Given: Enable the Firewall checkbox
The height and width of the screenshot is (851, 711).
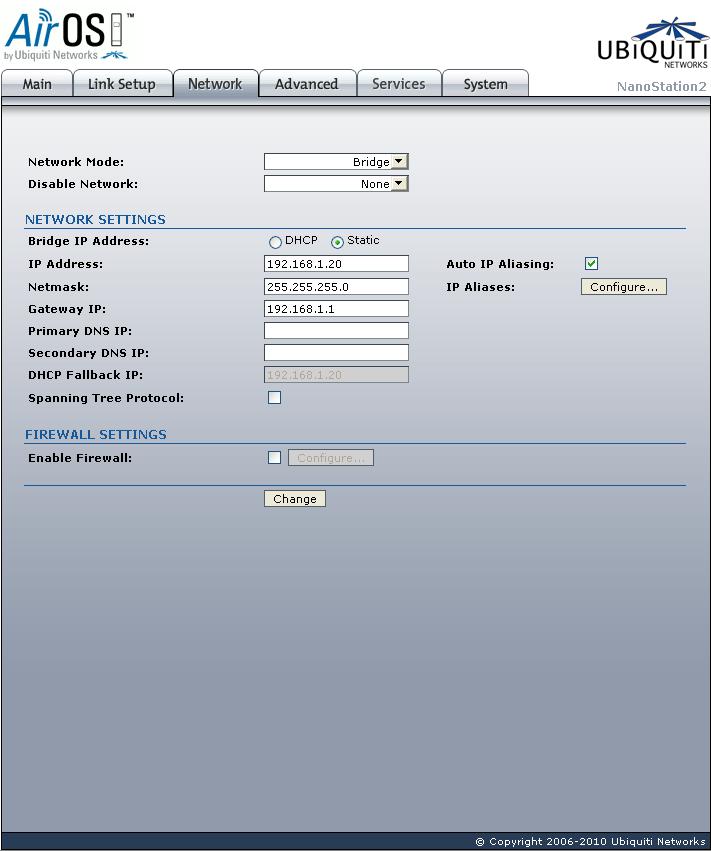Looking at the screenshot, I should pos(275,458).
